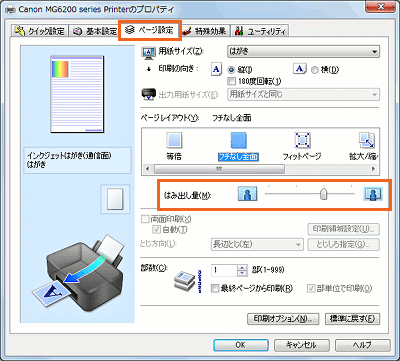This screenshot has width=400, height=361.
Task: Select the 縦 portrait orientation radio button
Action: click(x=231, y=70)
